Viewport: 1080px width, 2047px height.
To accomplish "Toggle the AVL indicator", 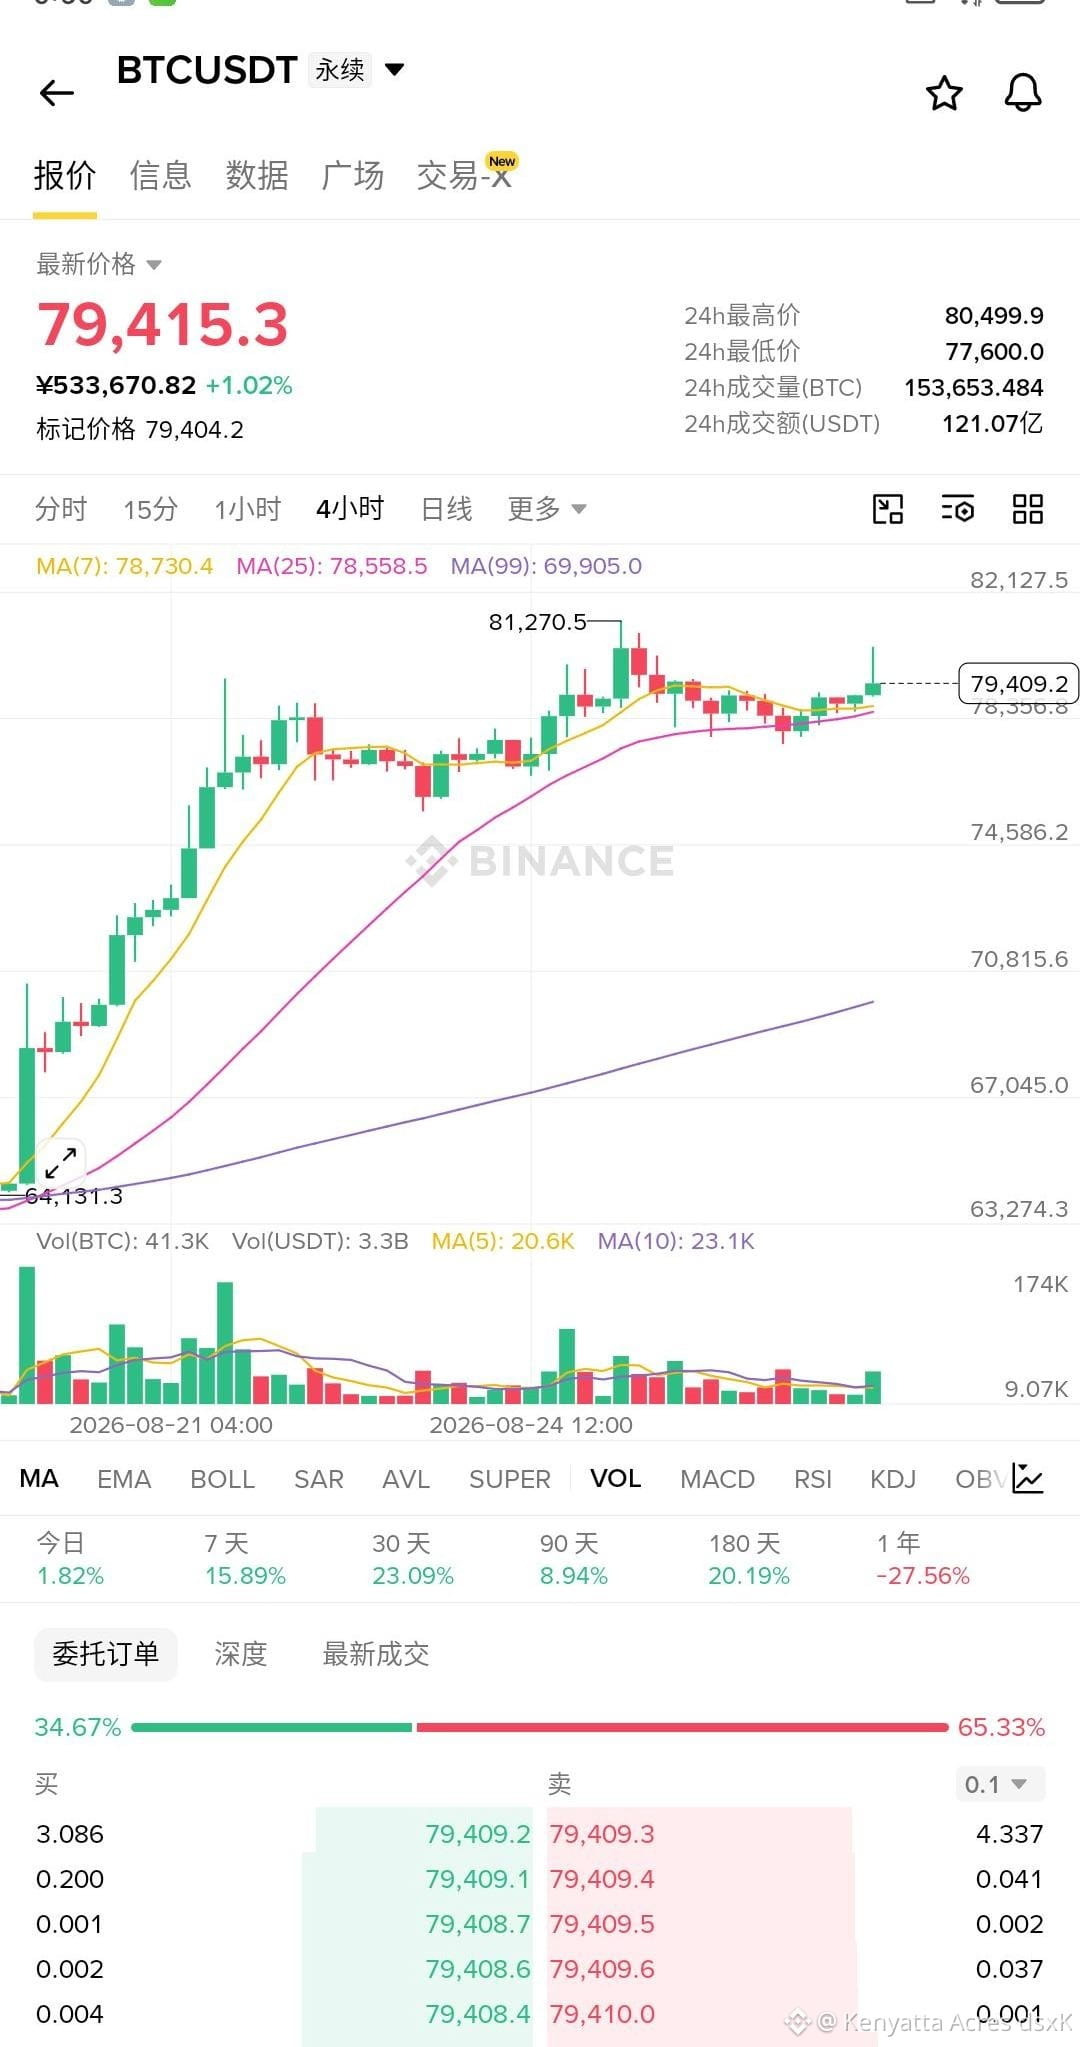I will pos(406,1478).
